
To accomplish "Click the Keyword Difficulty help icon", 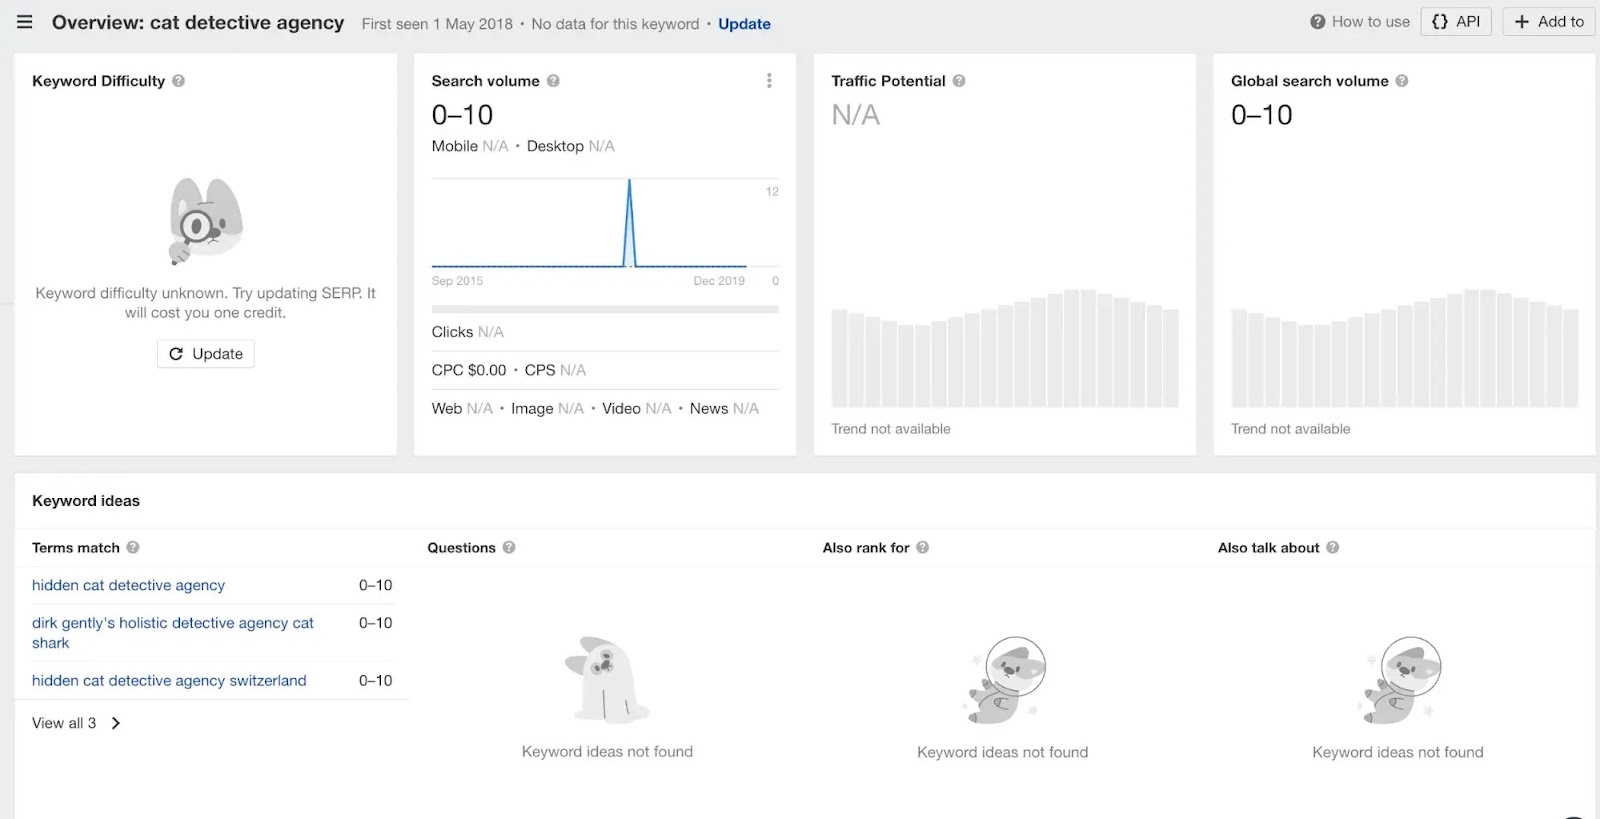I will tap(178, 81).
